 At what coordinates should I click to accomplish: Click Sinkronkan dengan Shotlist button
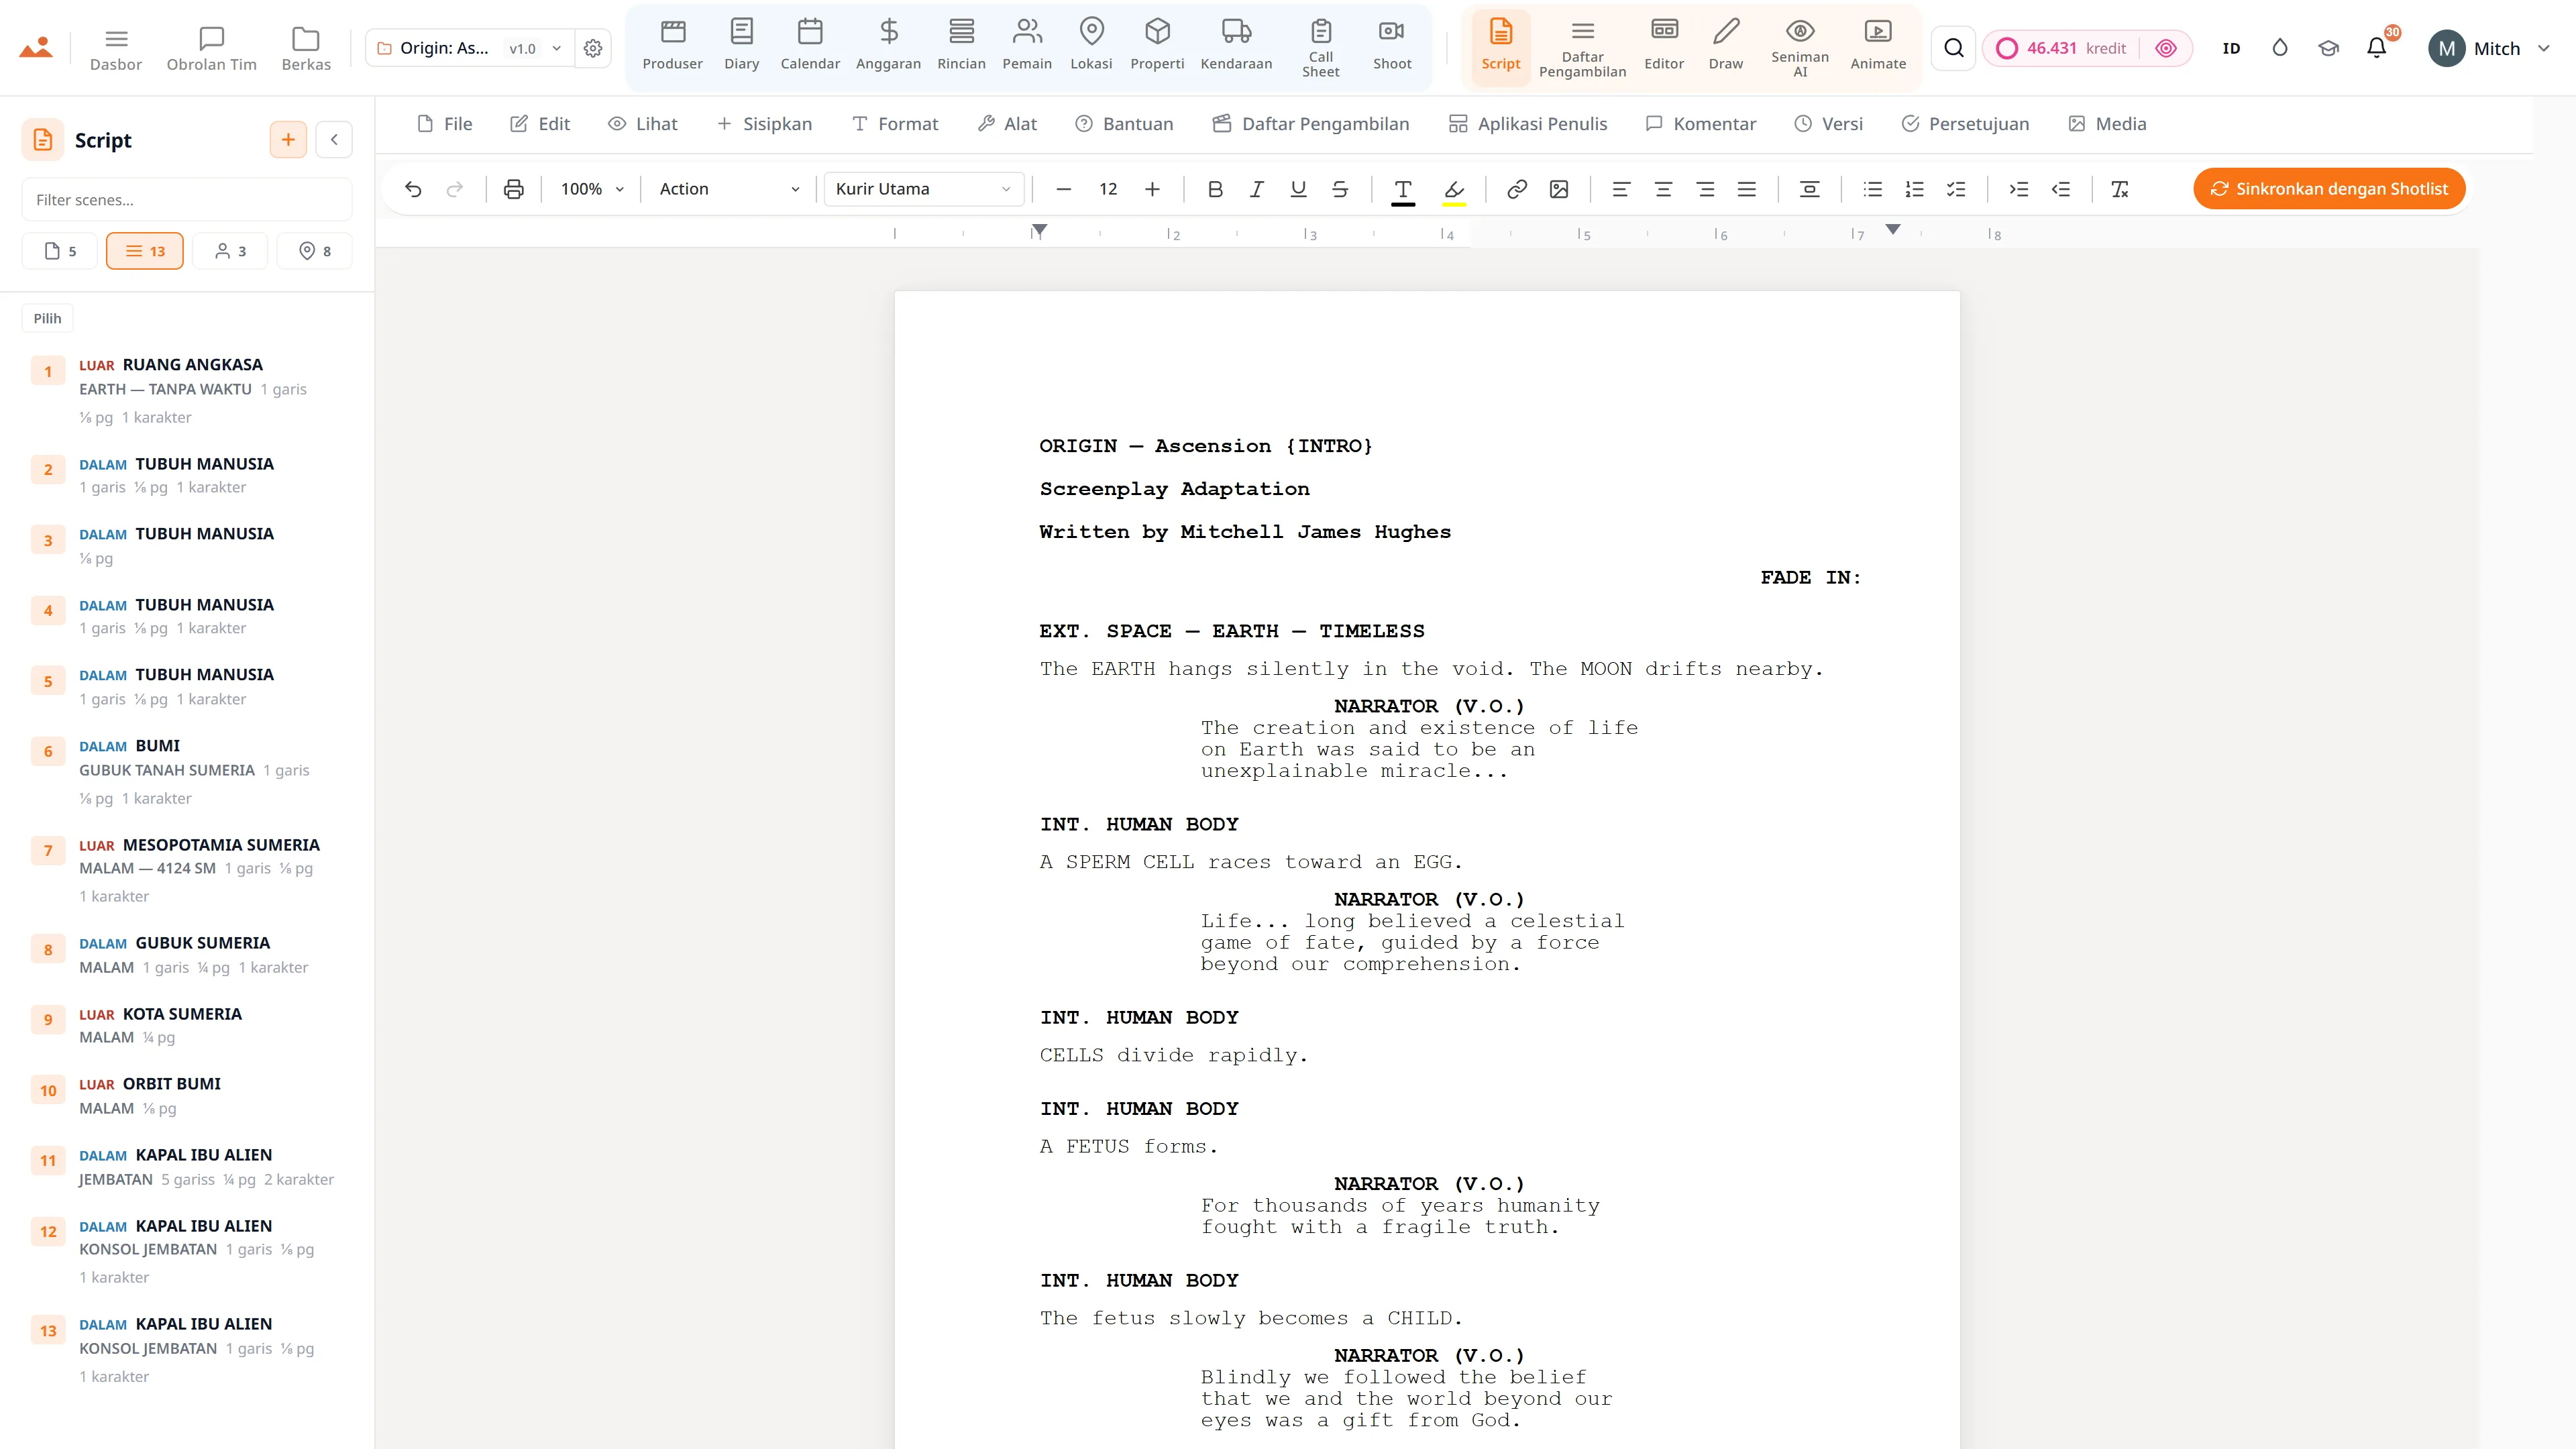point(2329,189)
